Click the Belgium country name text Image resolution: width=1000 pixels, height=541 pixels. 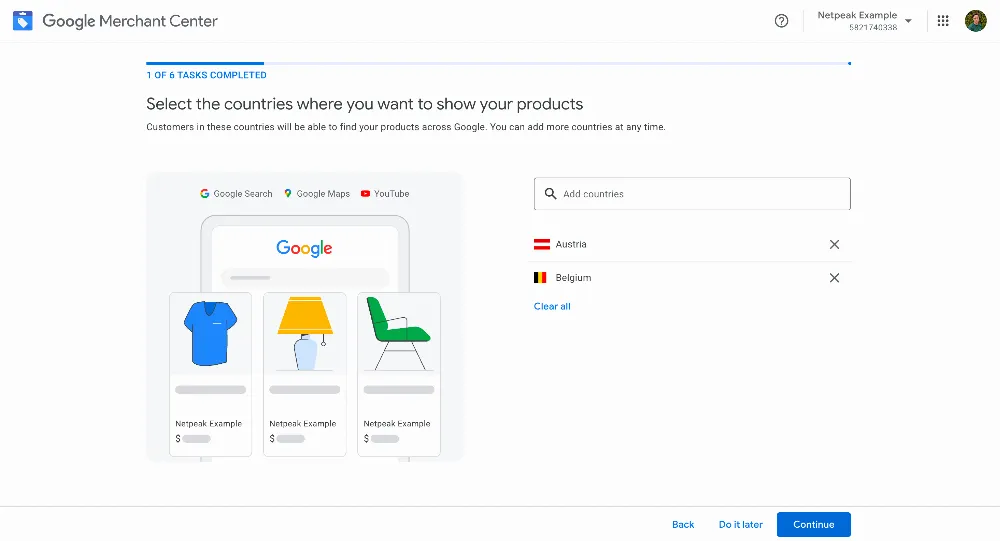click(573, 278)
